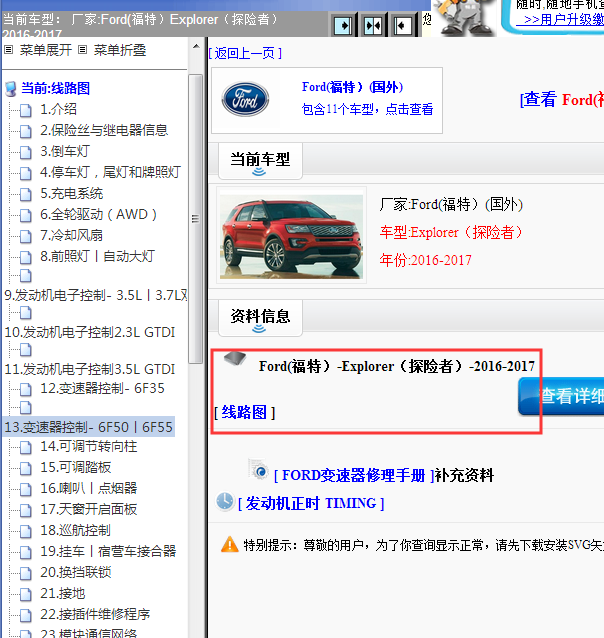
Task: Click the 厂家:Ford(福特)(国外) text
Action: click(451, 204)
